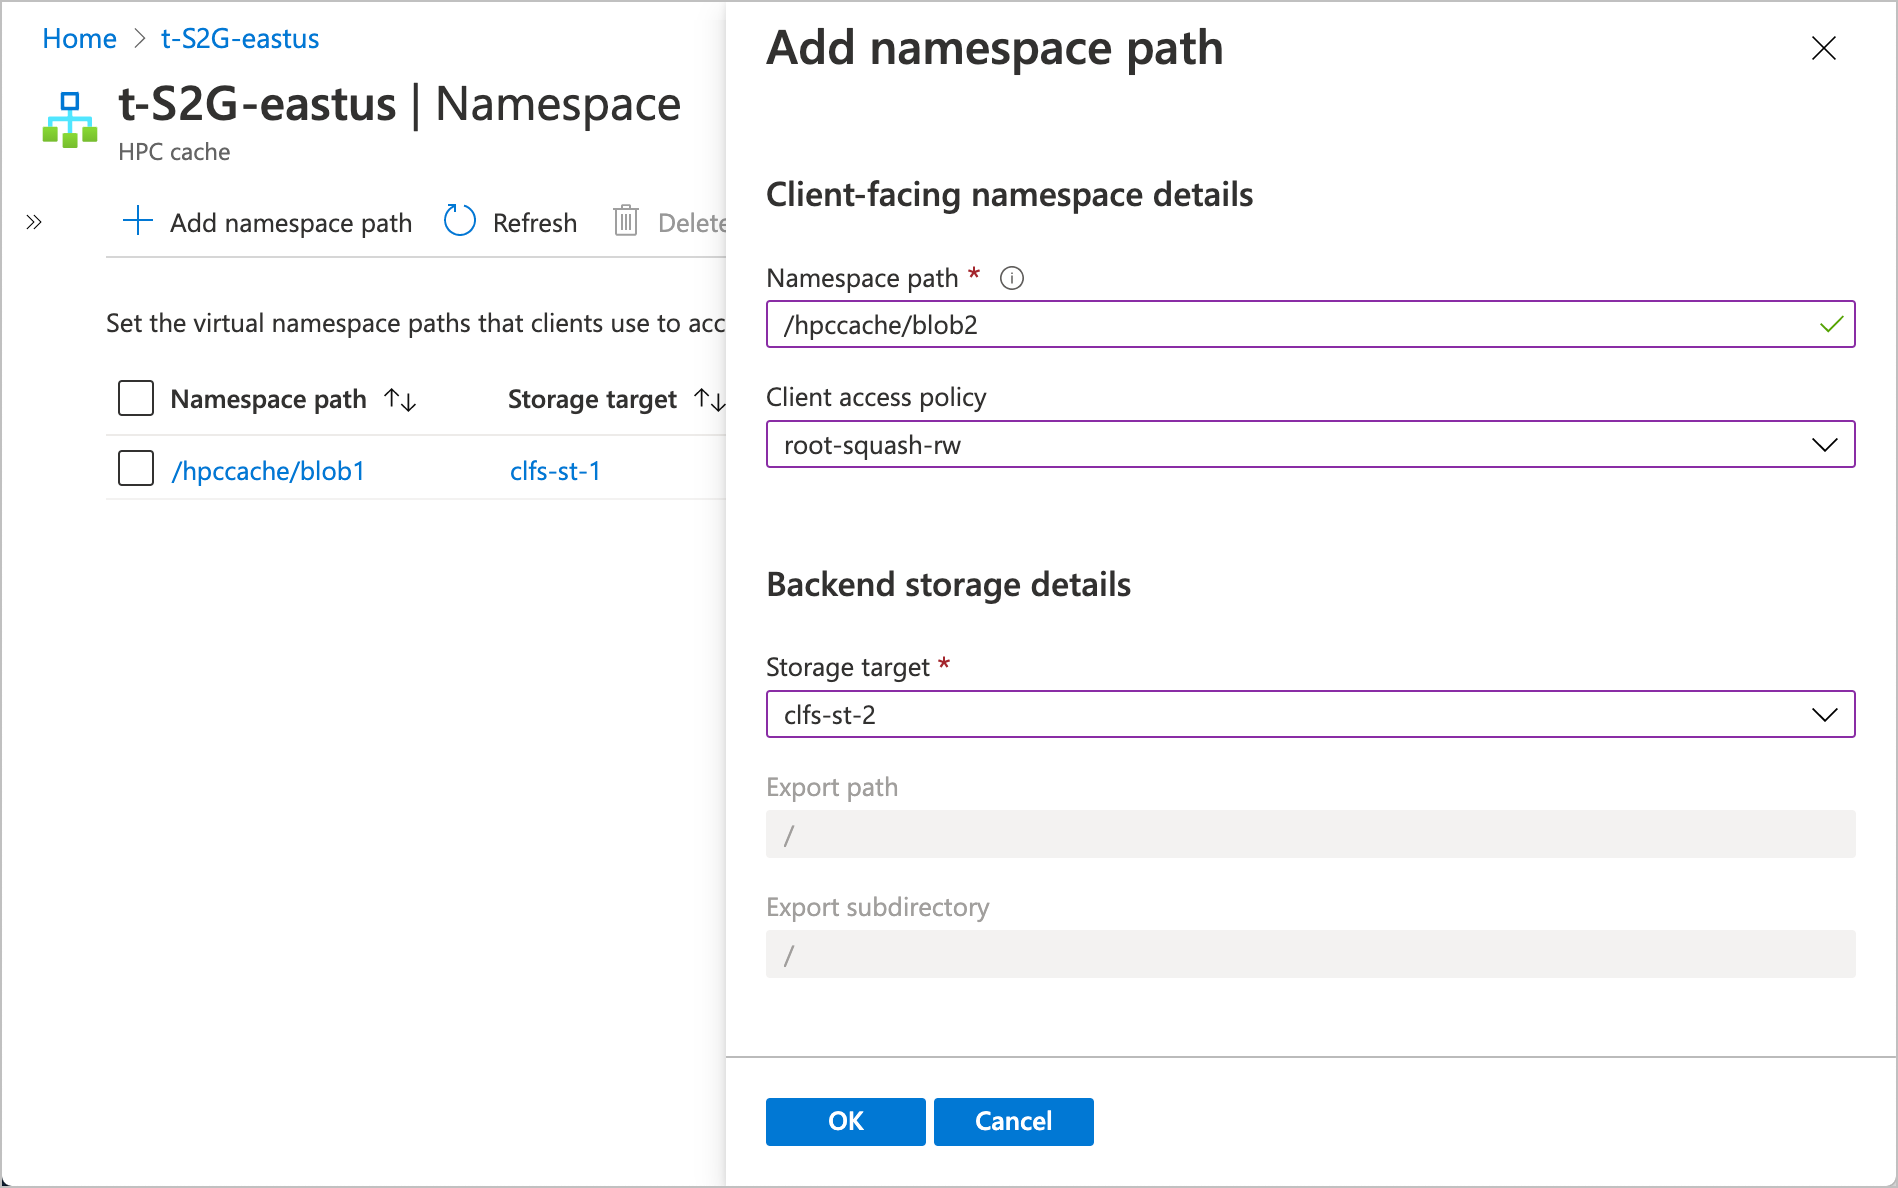Viewport: 1898px width, 1188px height.
Task: Click the Cancel button
Action: 1013,1121
